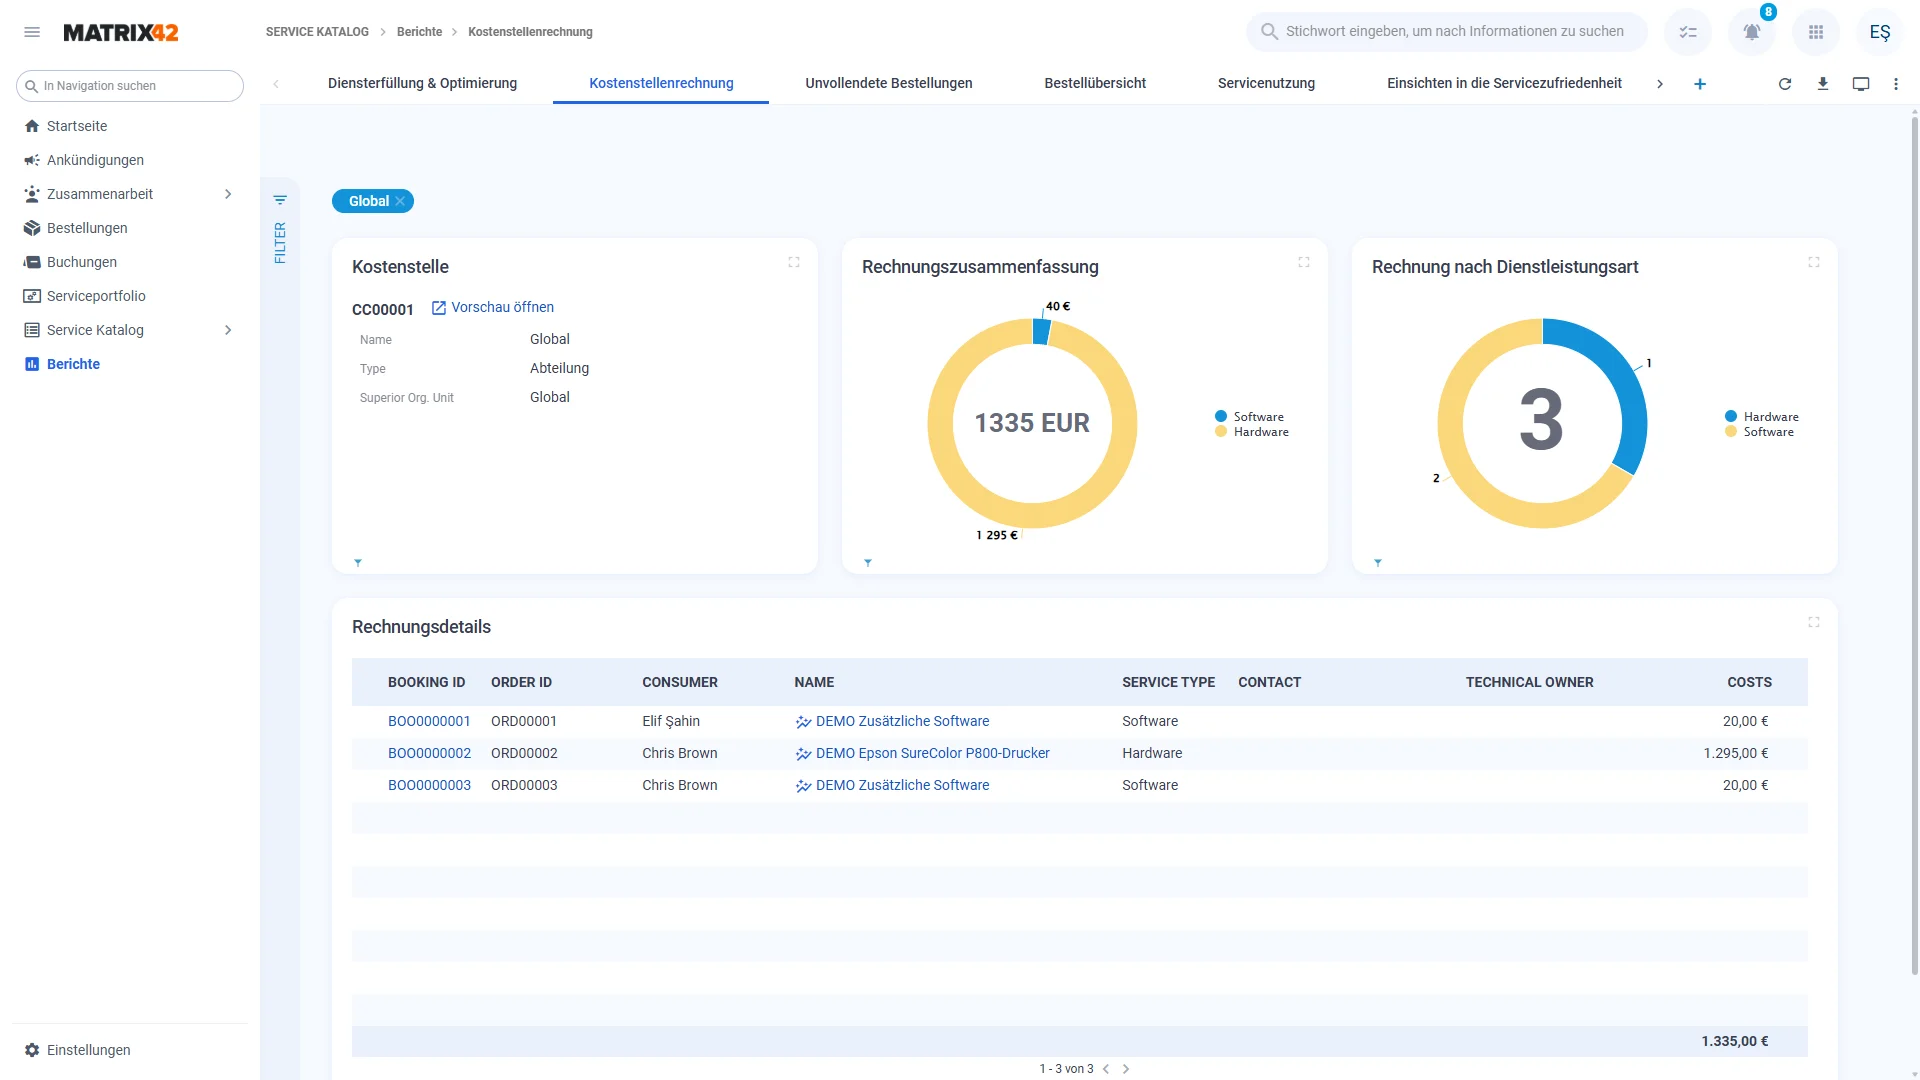The image size is (1920, 1080).
Task: Maximize the Rechnung nach Dienstleistungsart widget
Action: pyautogui.click(x=1814, y=262)
